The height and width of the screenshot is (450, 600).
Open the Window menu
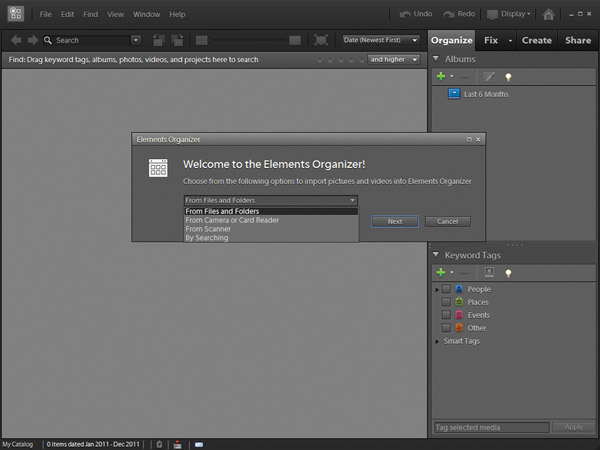(147, 15)
